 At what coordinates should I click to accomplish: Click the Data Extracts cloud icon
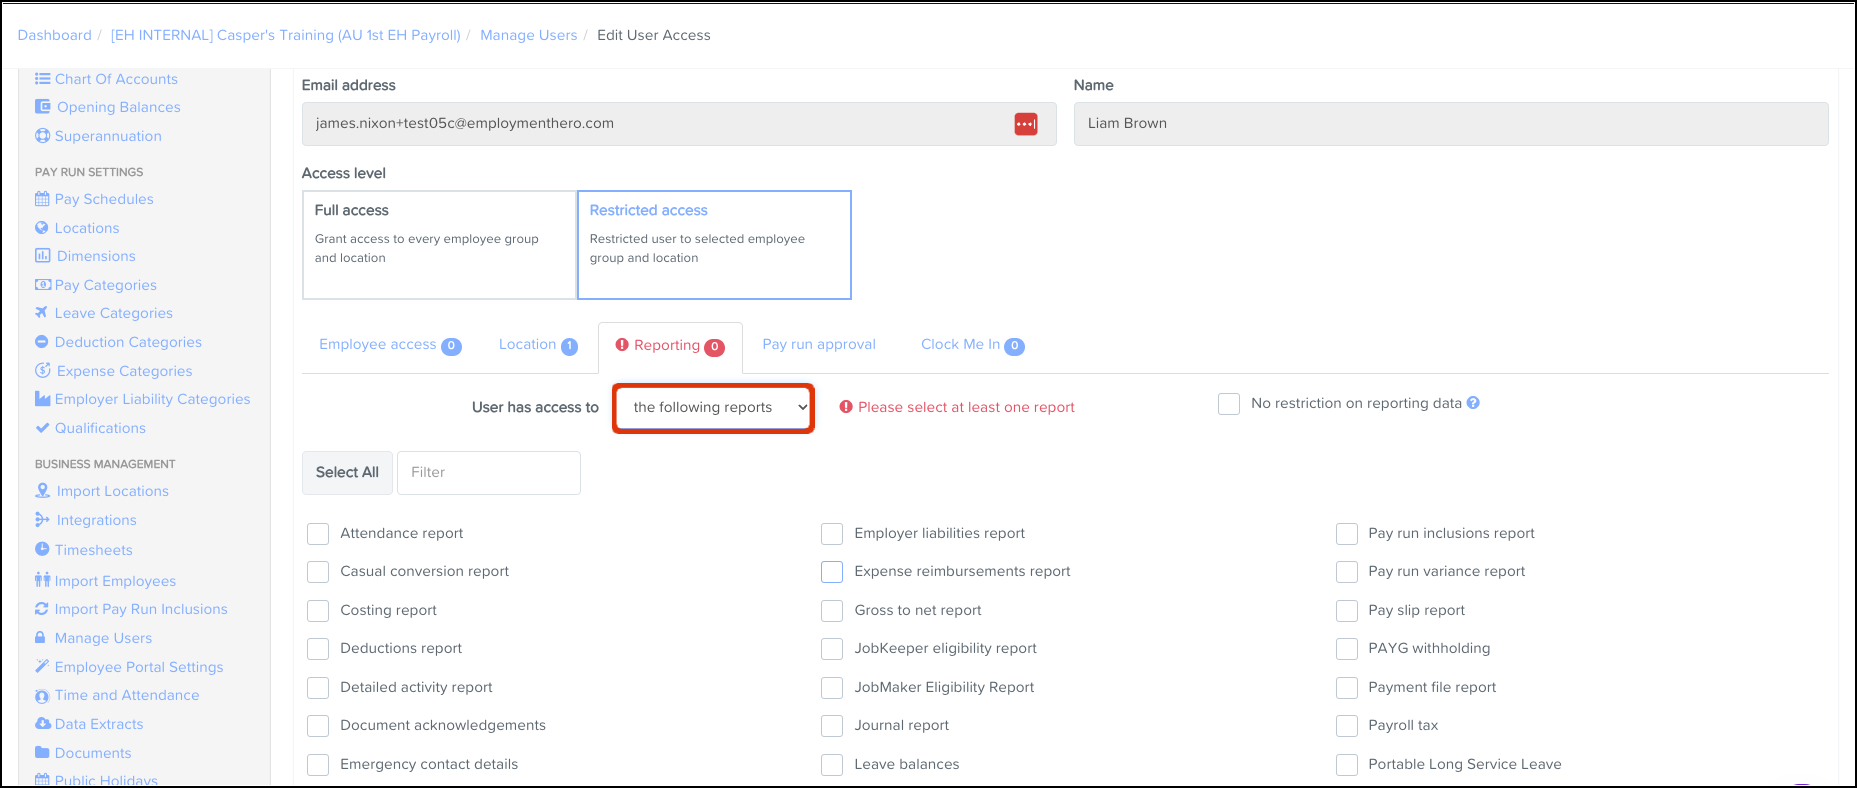pos(42,724)
